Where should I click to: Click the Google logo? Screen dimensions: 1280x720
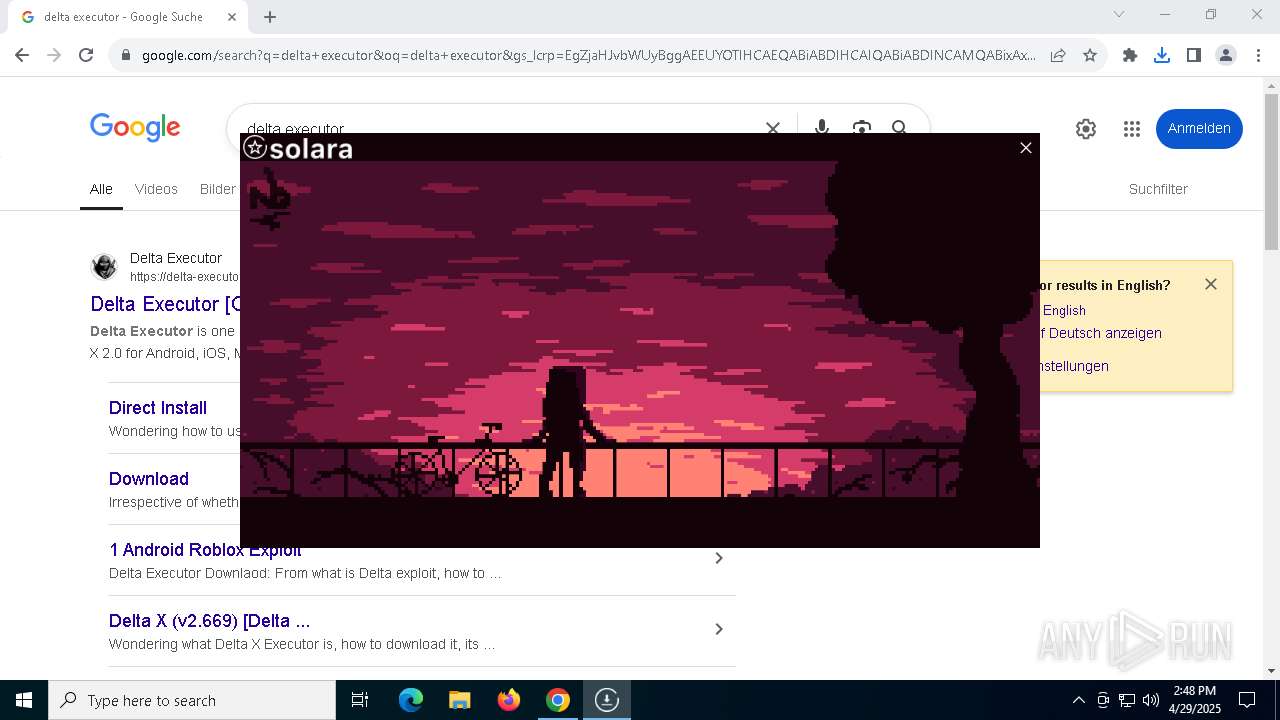[135, 127]
